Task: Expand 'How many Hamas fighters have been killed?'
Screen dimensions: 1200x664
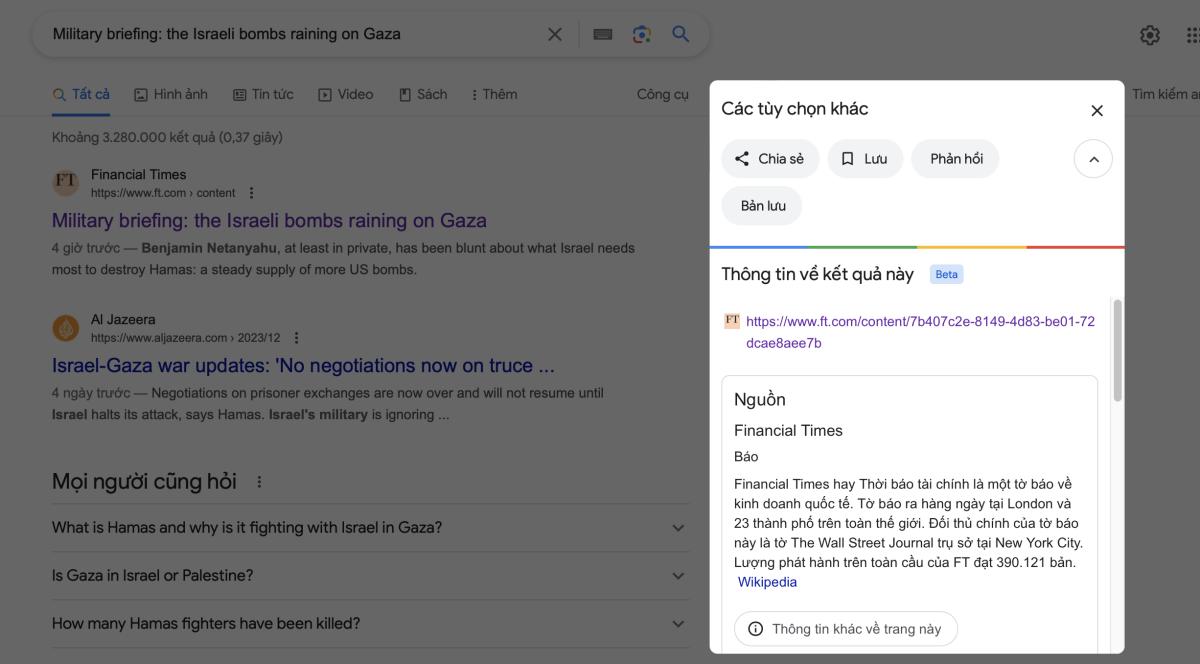Action: point(678,624)
